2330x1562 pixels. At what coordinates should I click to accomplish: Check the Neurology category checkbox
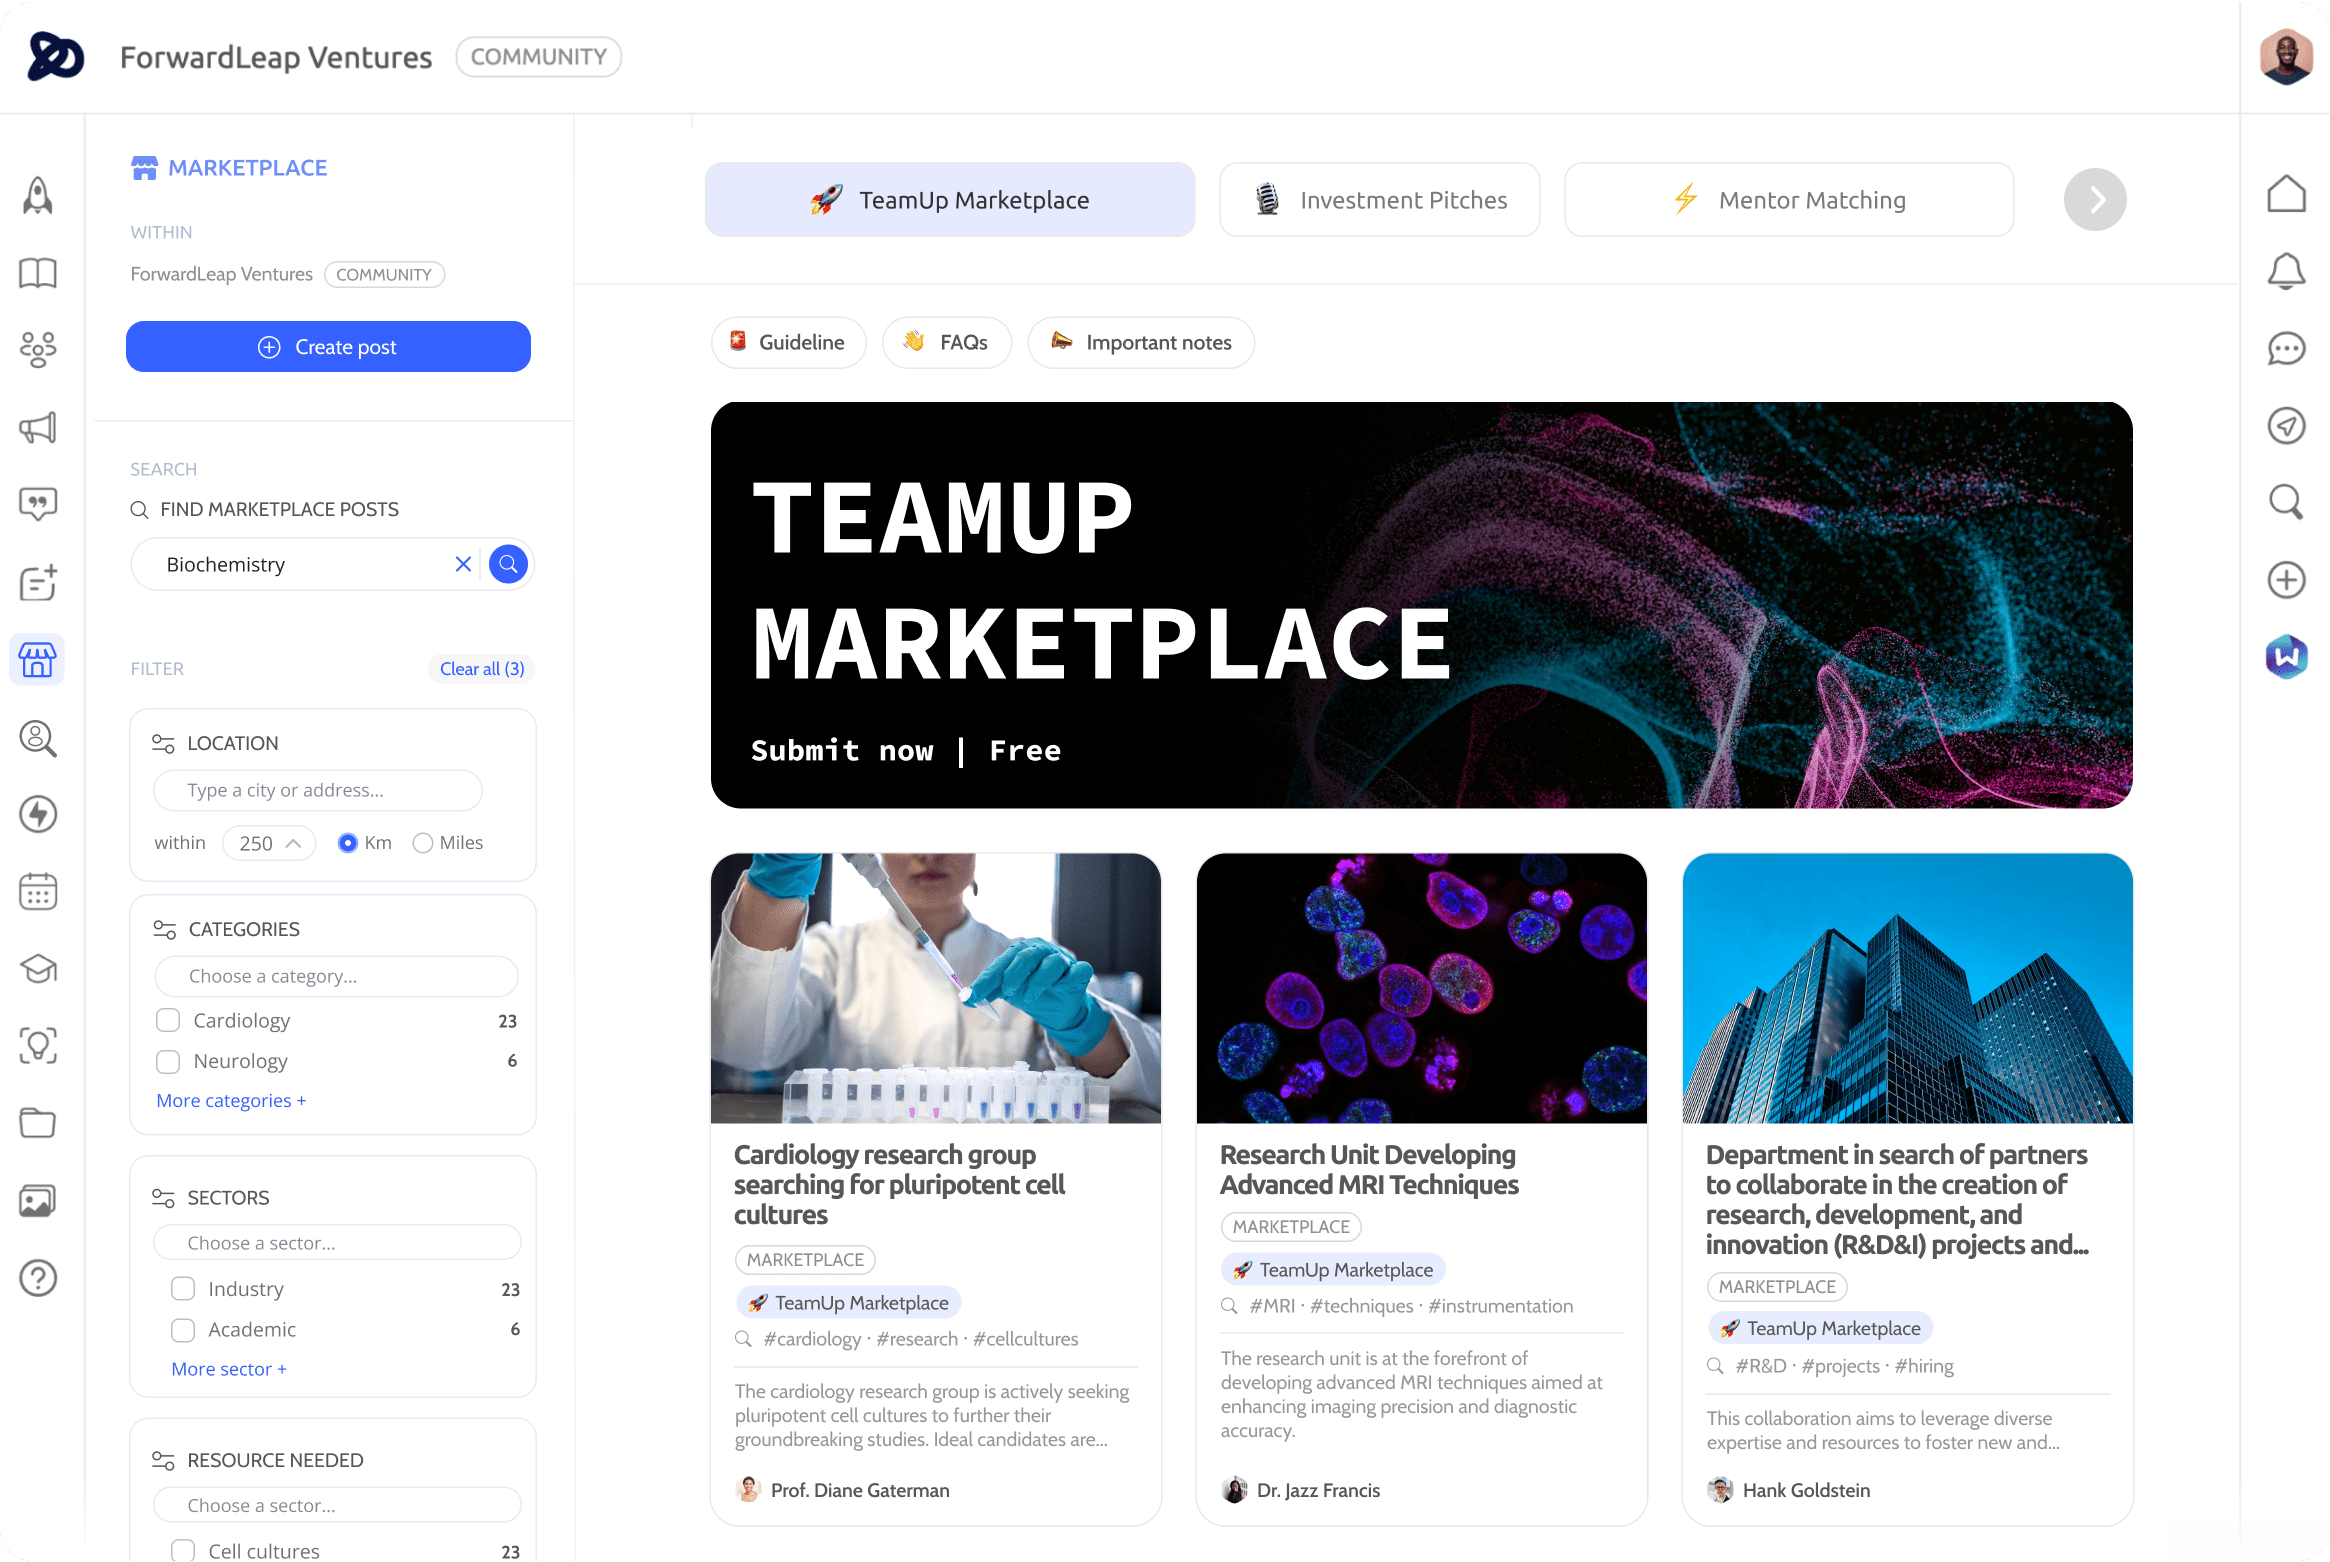168,1061
